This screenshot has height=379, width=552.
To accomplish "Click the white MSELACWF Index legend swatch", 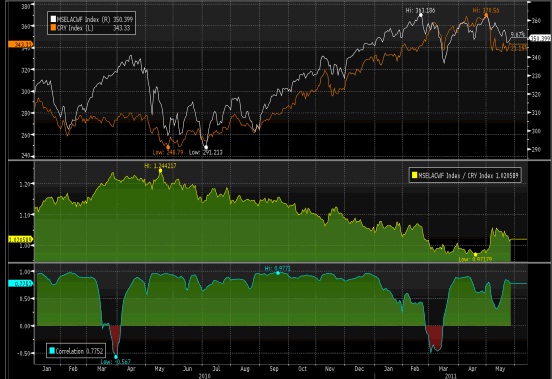I will 54,19.
